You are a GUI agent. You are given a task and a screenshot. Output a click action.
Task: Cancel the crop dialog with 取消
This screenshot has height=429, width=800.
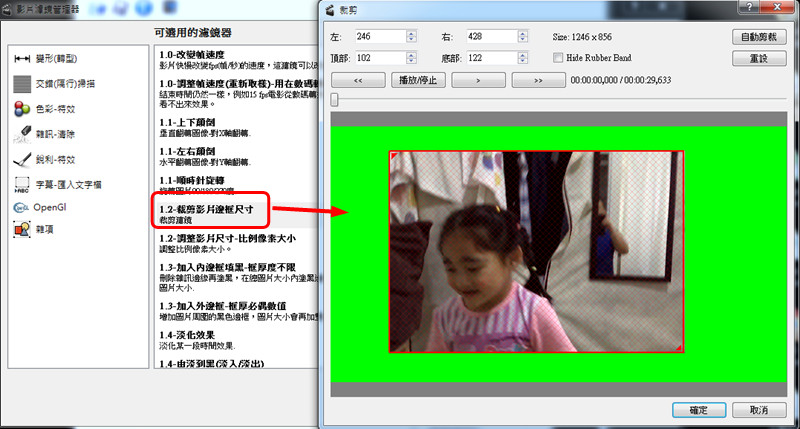pos(759,410)
